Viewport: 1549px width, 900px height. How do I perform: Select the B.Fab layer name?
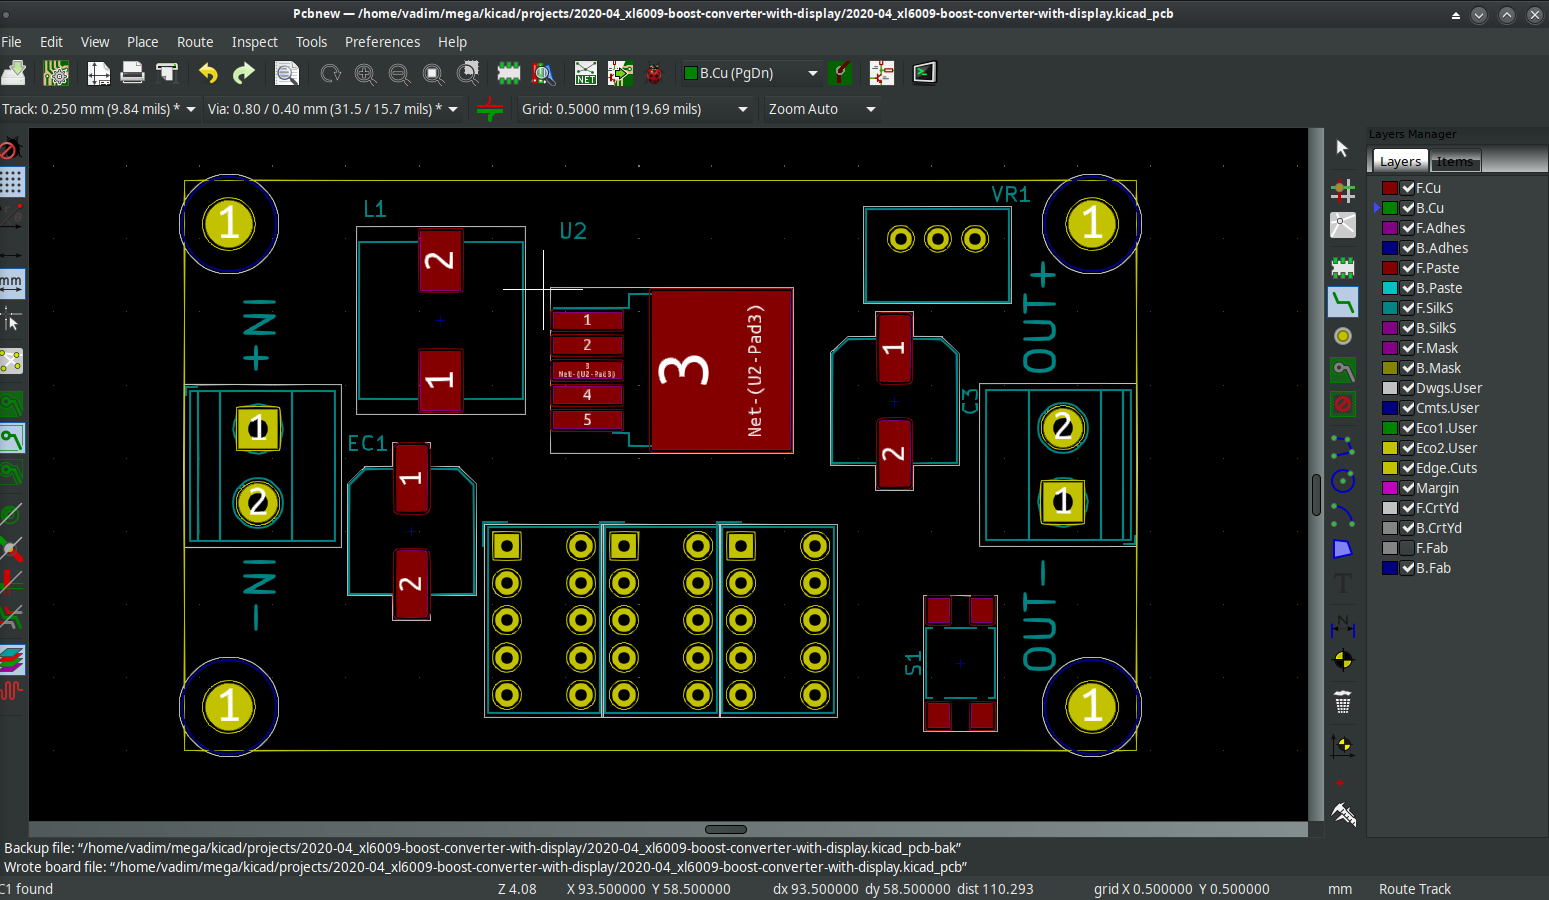(x=1434, y=568)
